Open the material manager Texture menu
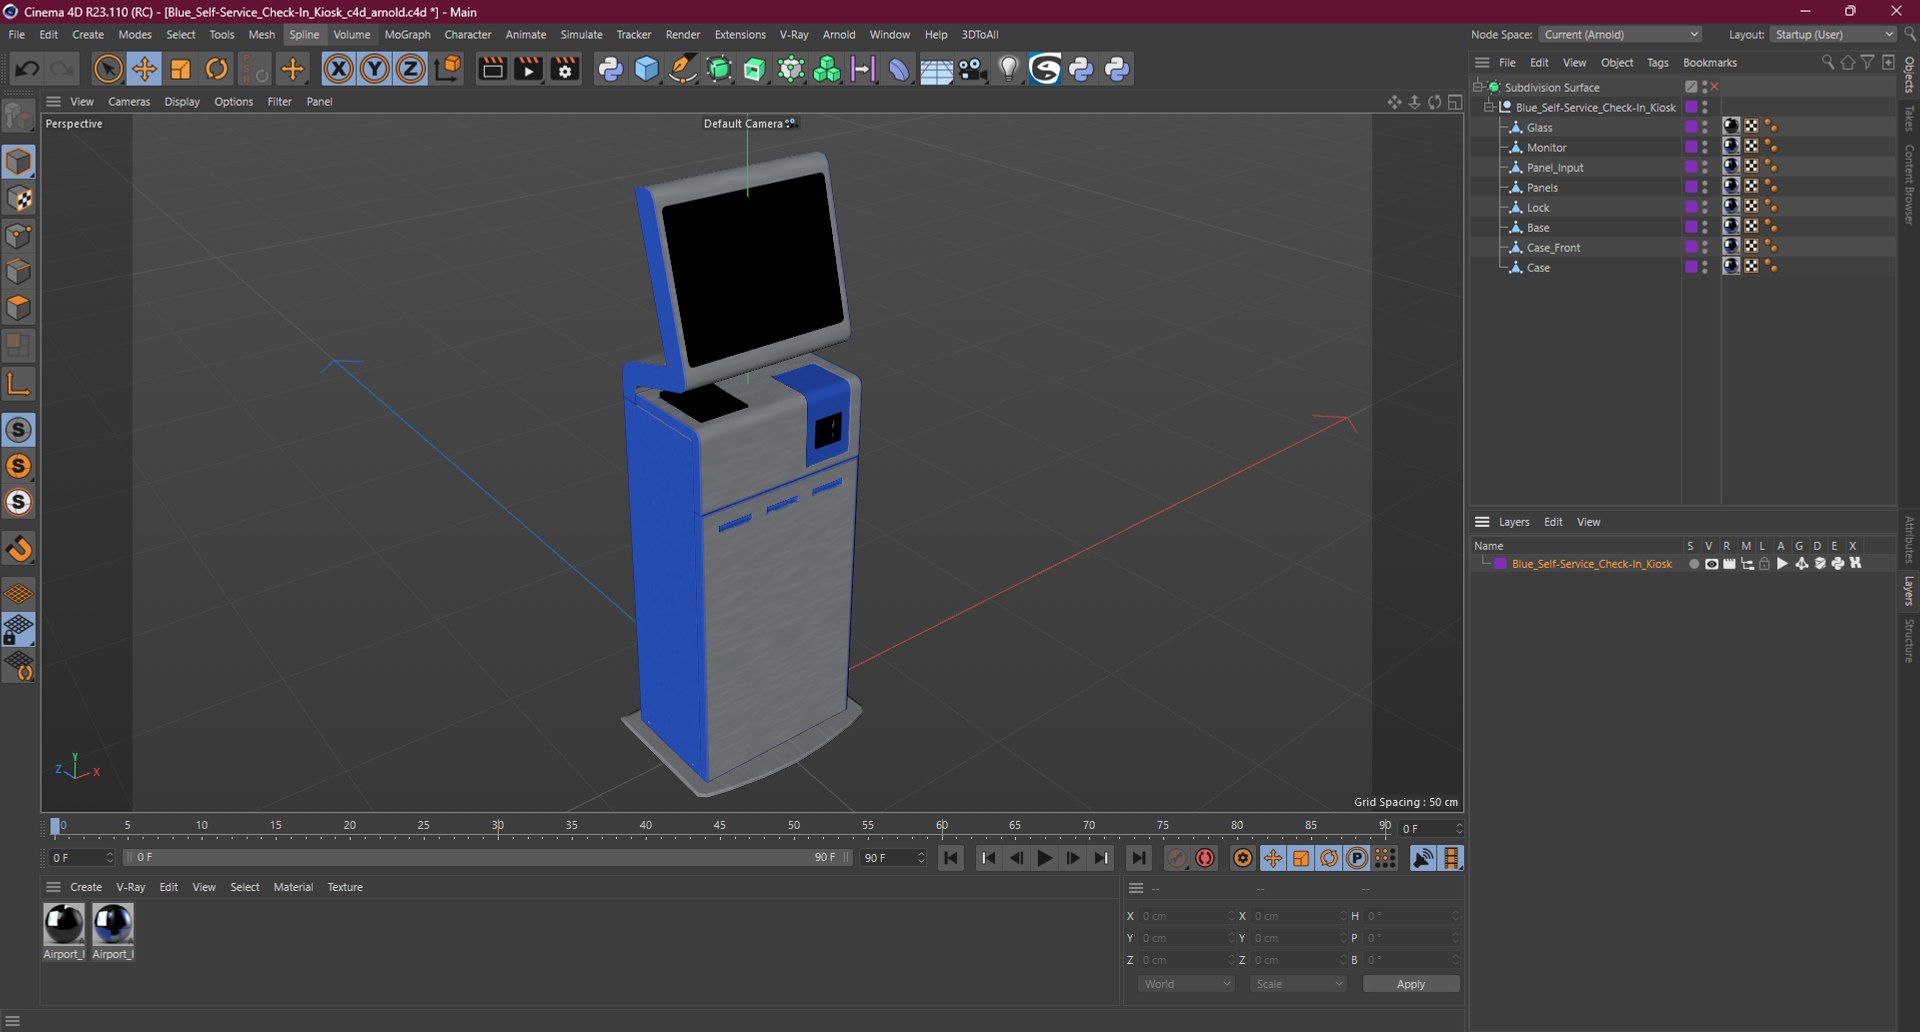 point(345,887)
